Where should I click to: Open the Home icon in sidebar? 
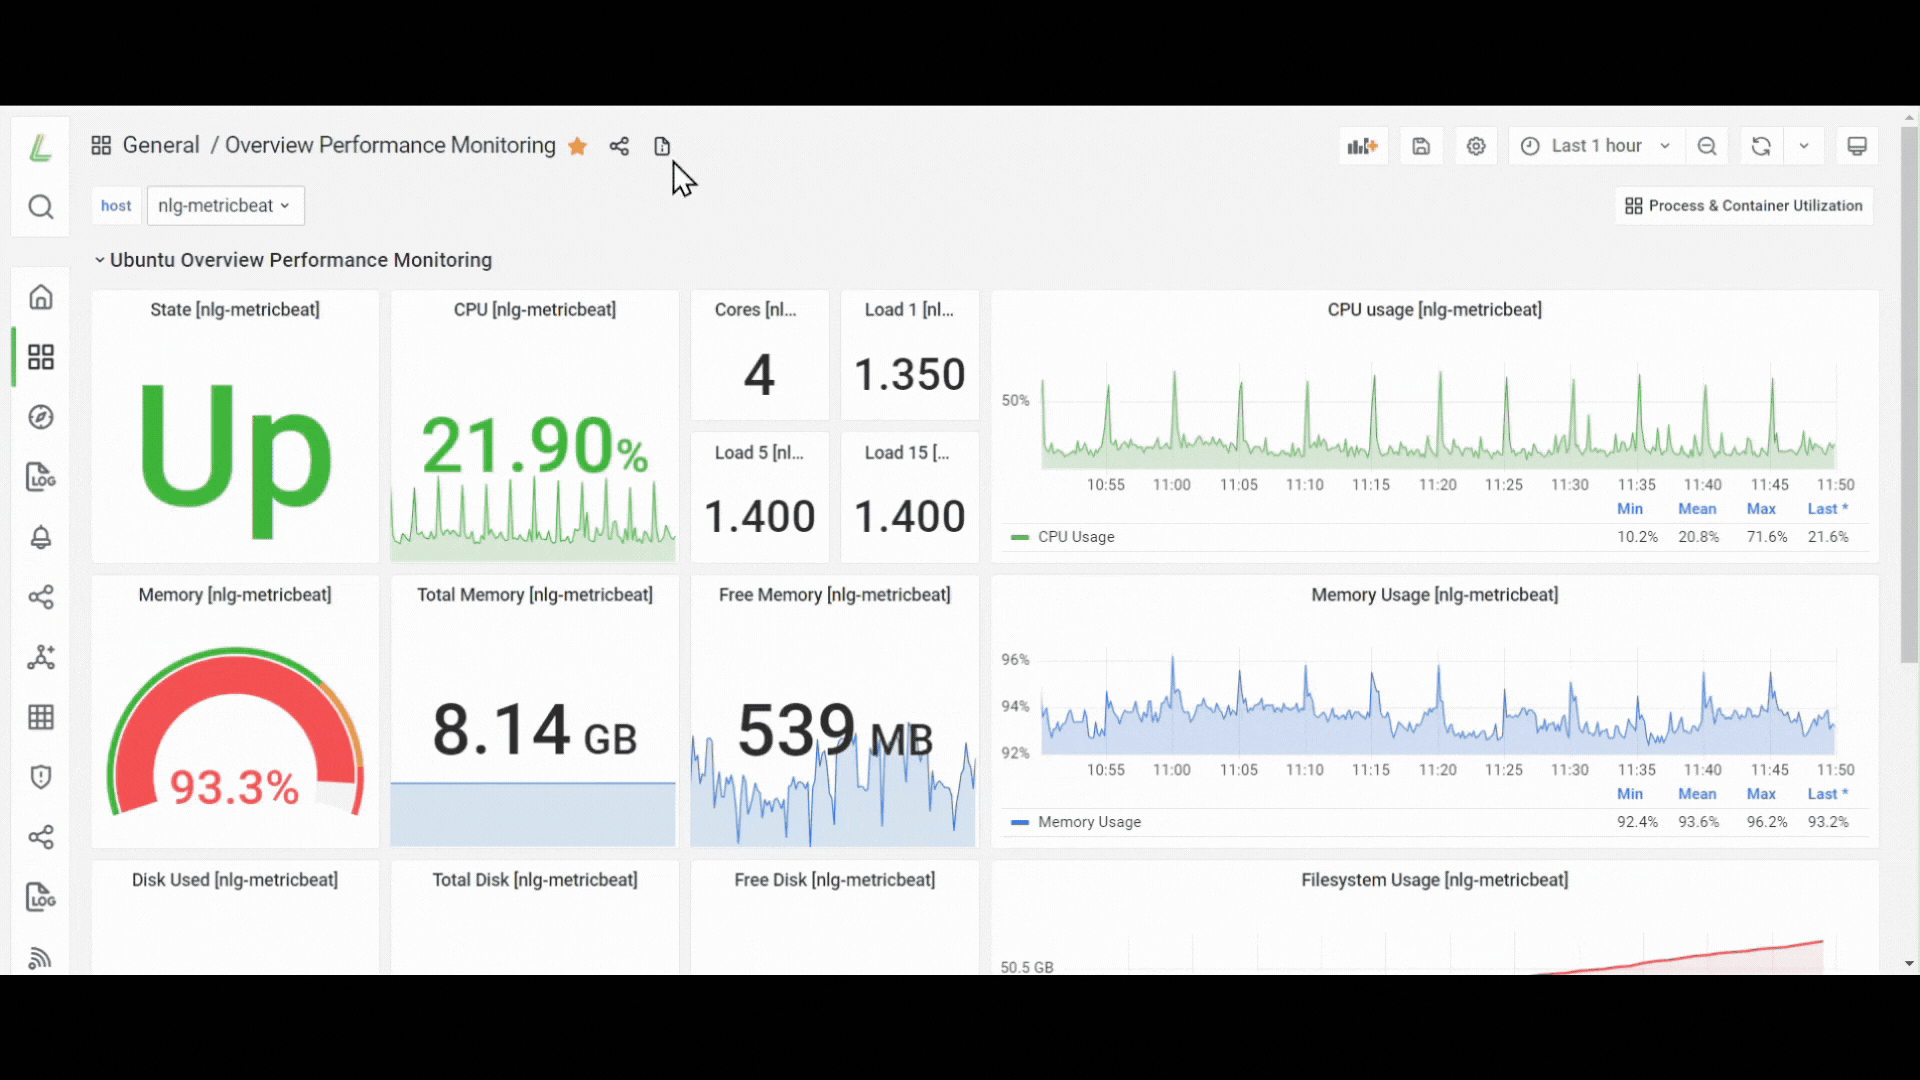[40, 297]
